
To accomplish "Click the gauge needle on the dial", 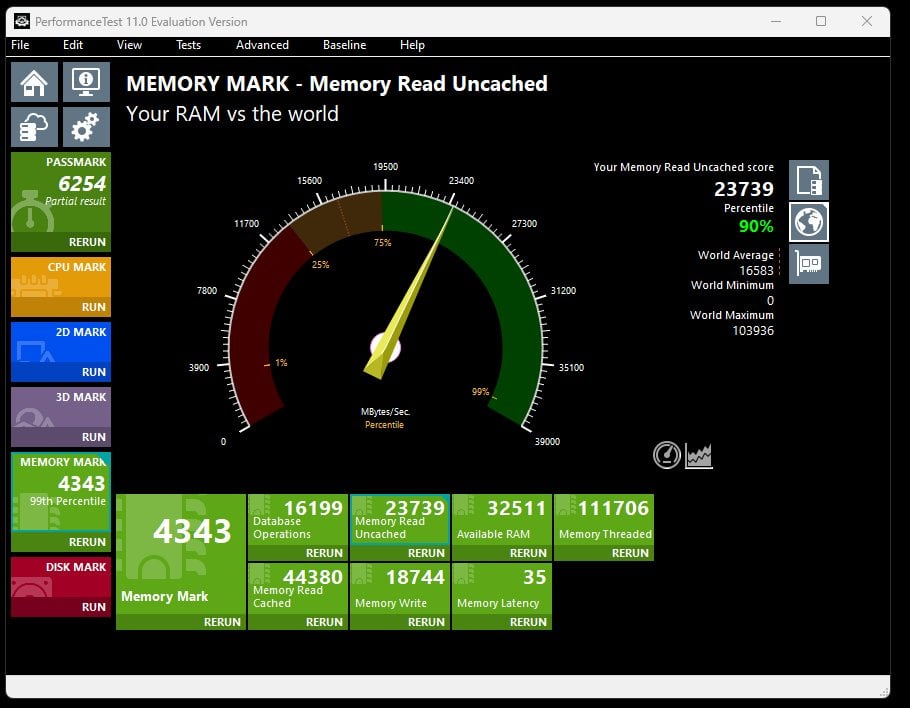I will 409,293.
